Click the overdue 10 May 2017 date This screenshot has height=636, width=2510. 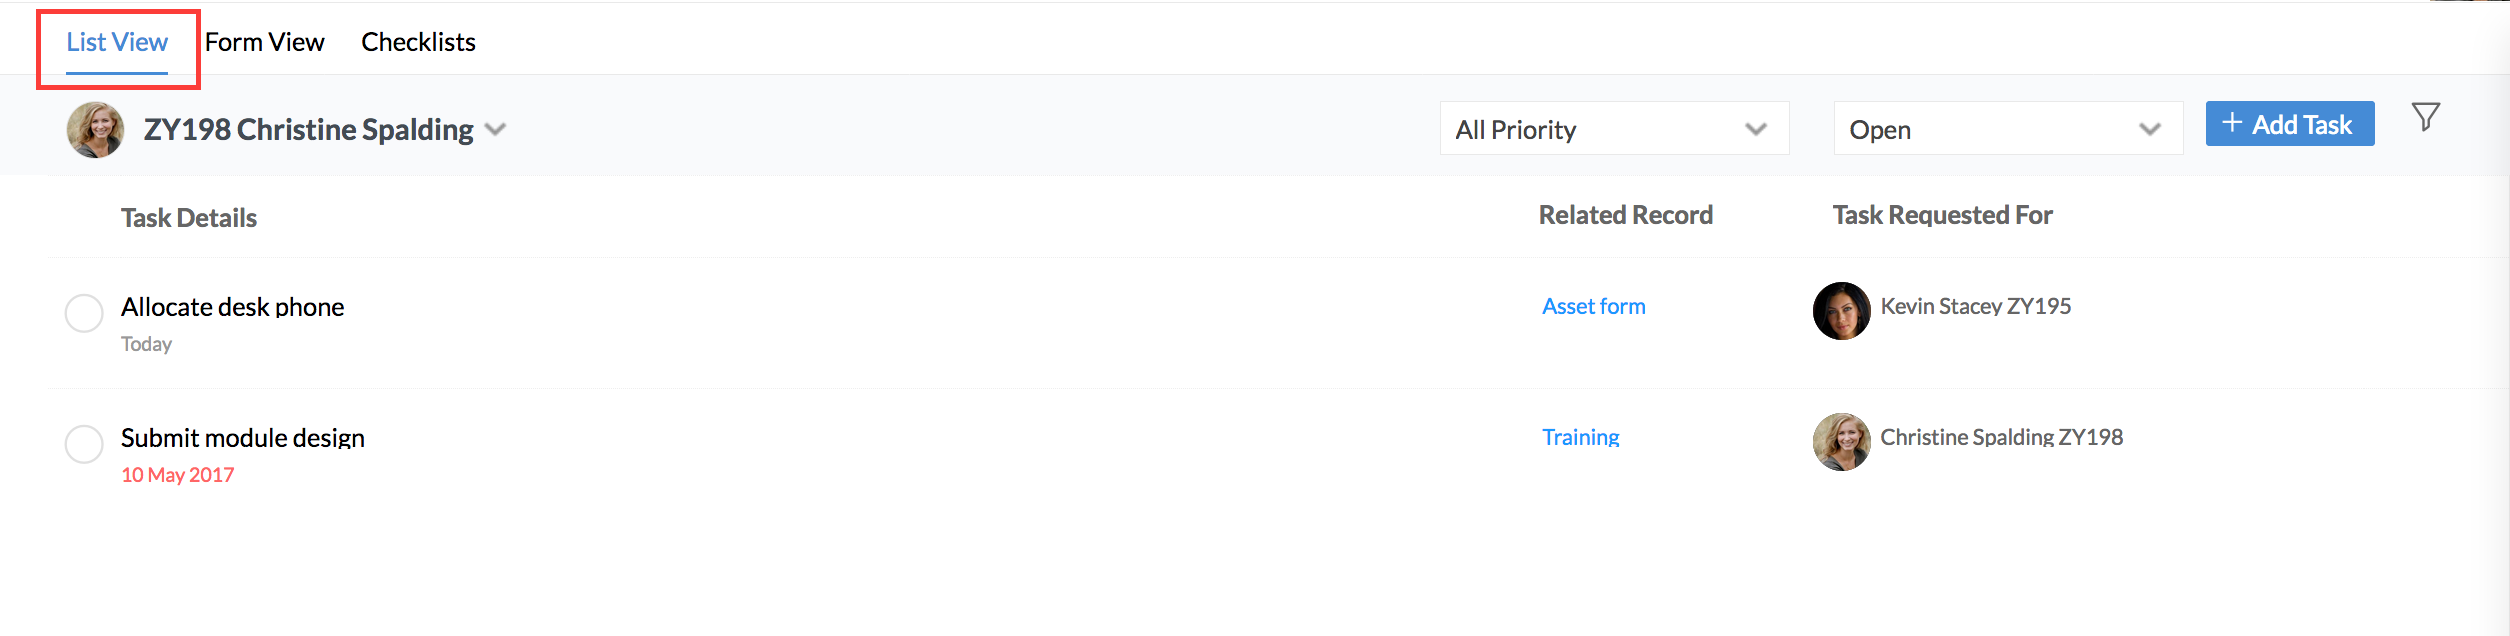coord(177,475)
